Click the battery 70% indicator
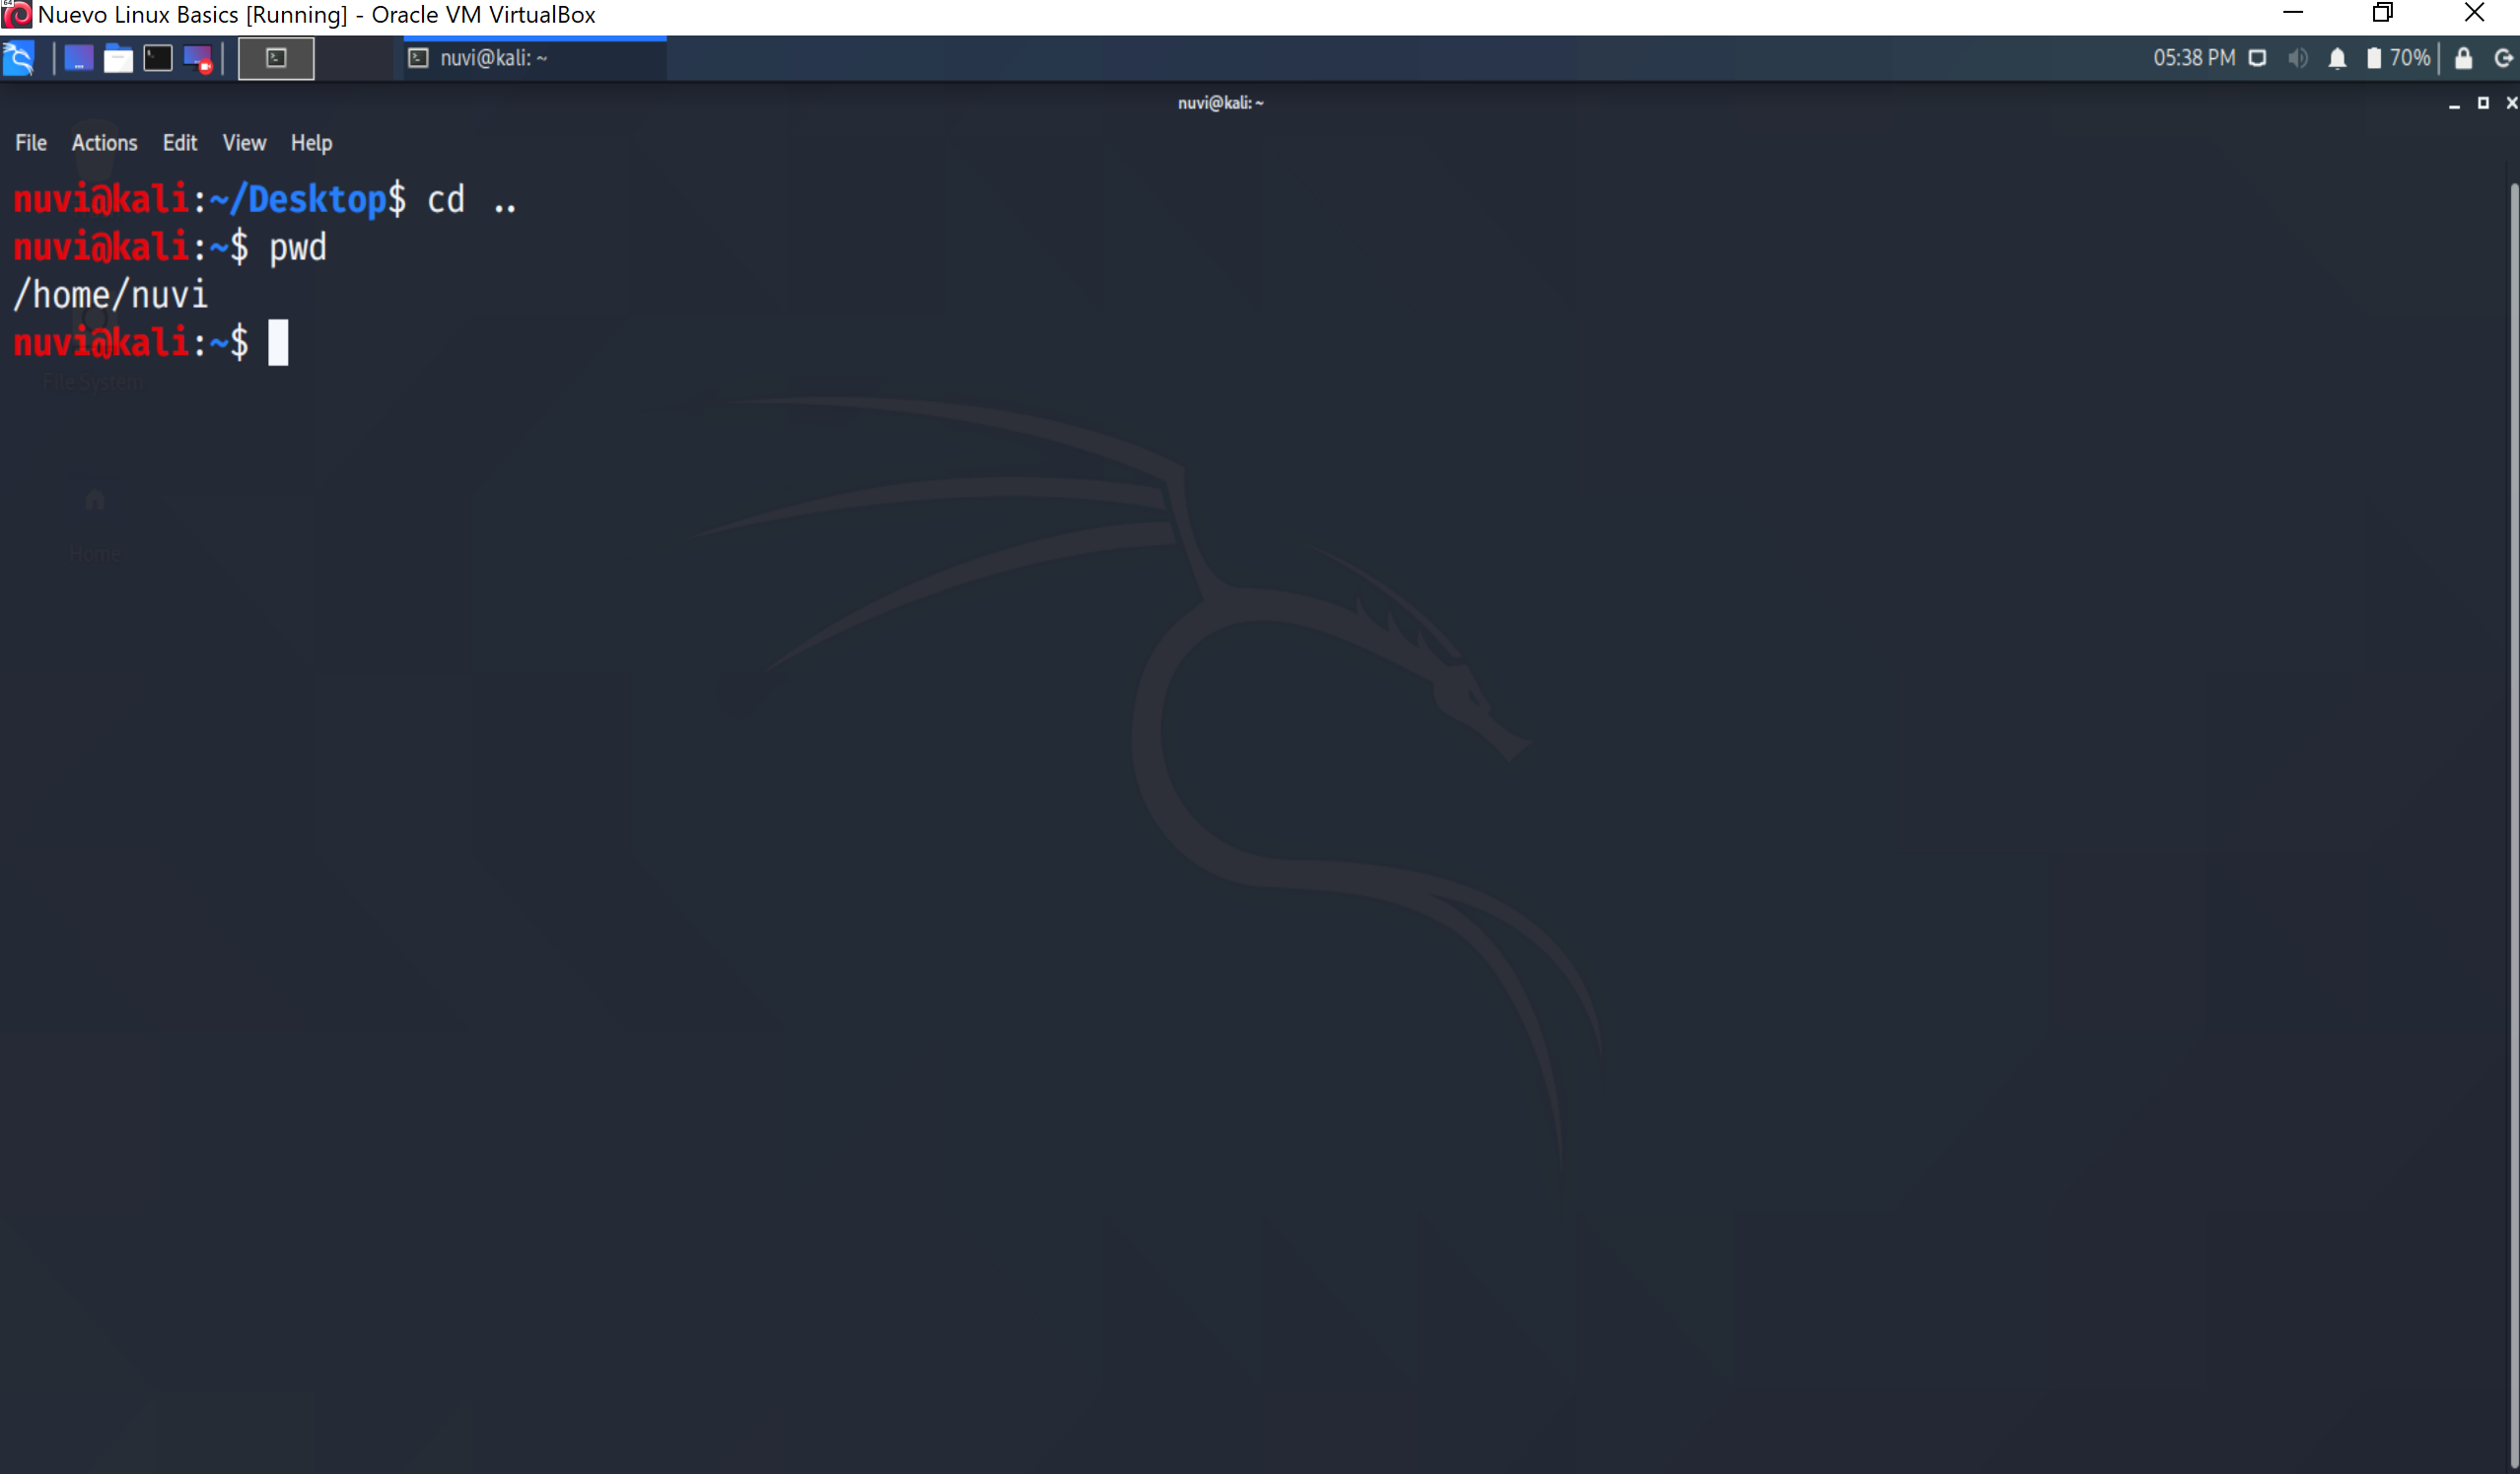2520x1474 pixels. [2398, 58]
